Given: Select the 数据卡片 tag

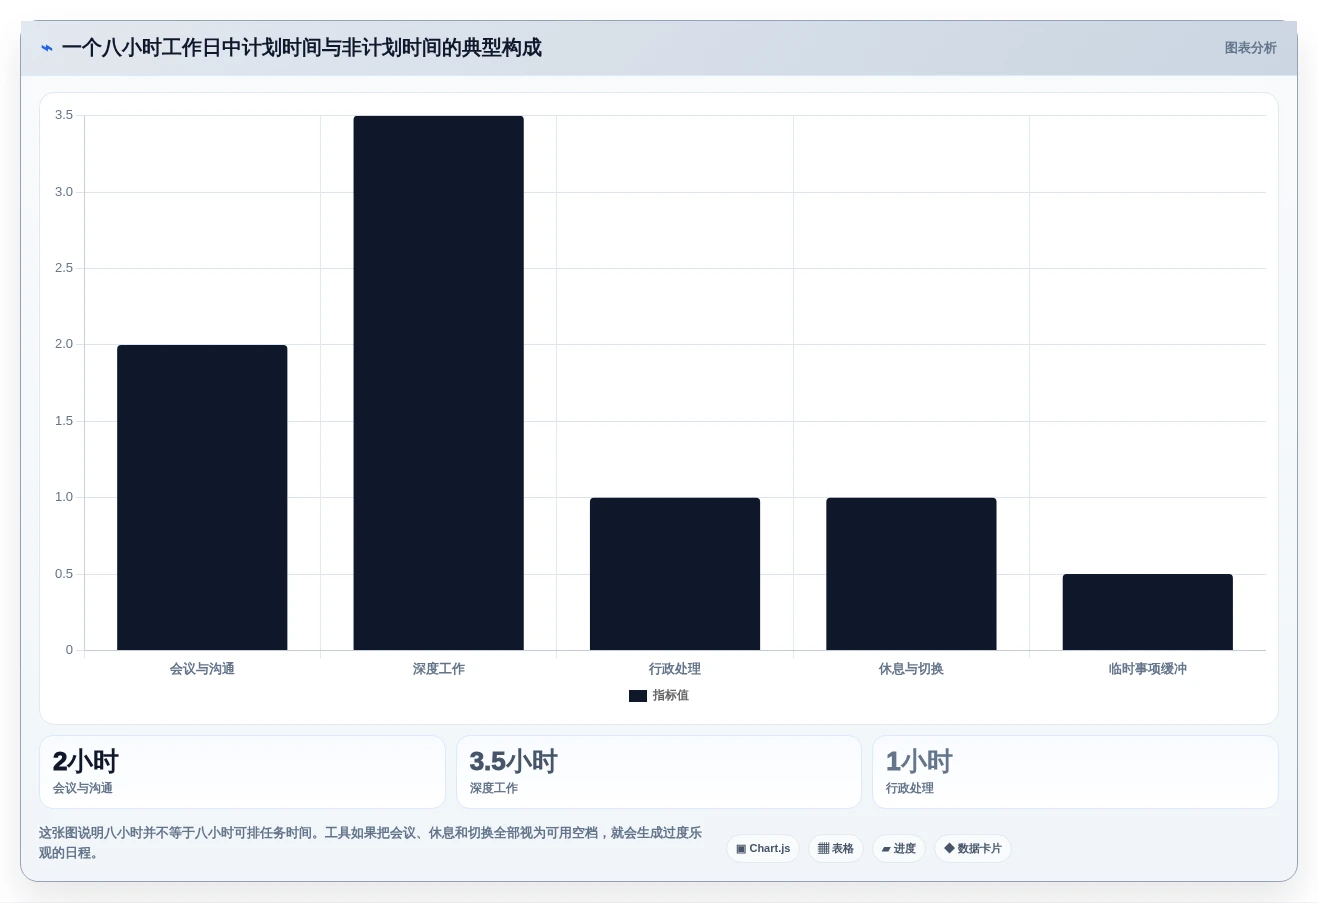Looking at the screenshot, I should (973, 848).
